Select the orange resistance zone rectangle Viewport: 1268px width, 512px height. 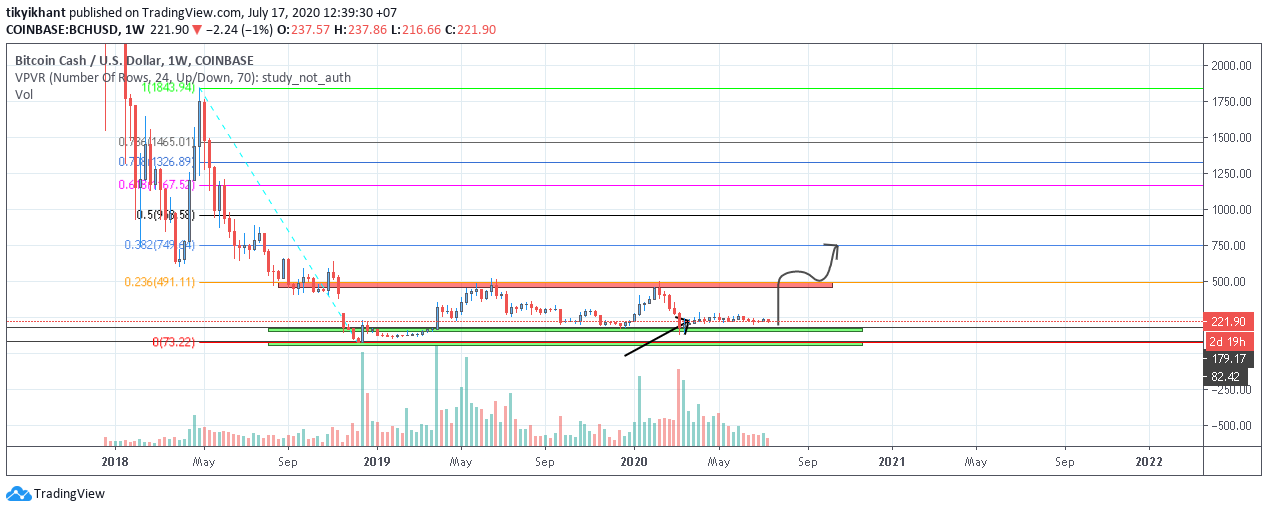pos(555,285)
